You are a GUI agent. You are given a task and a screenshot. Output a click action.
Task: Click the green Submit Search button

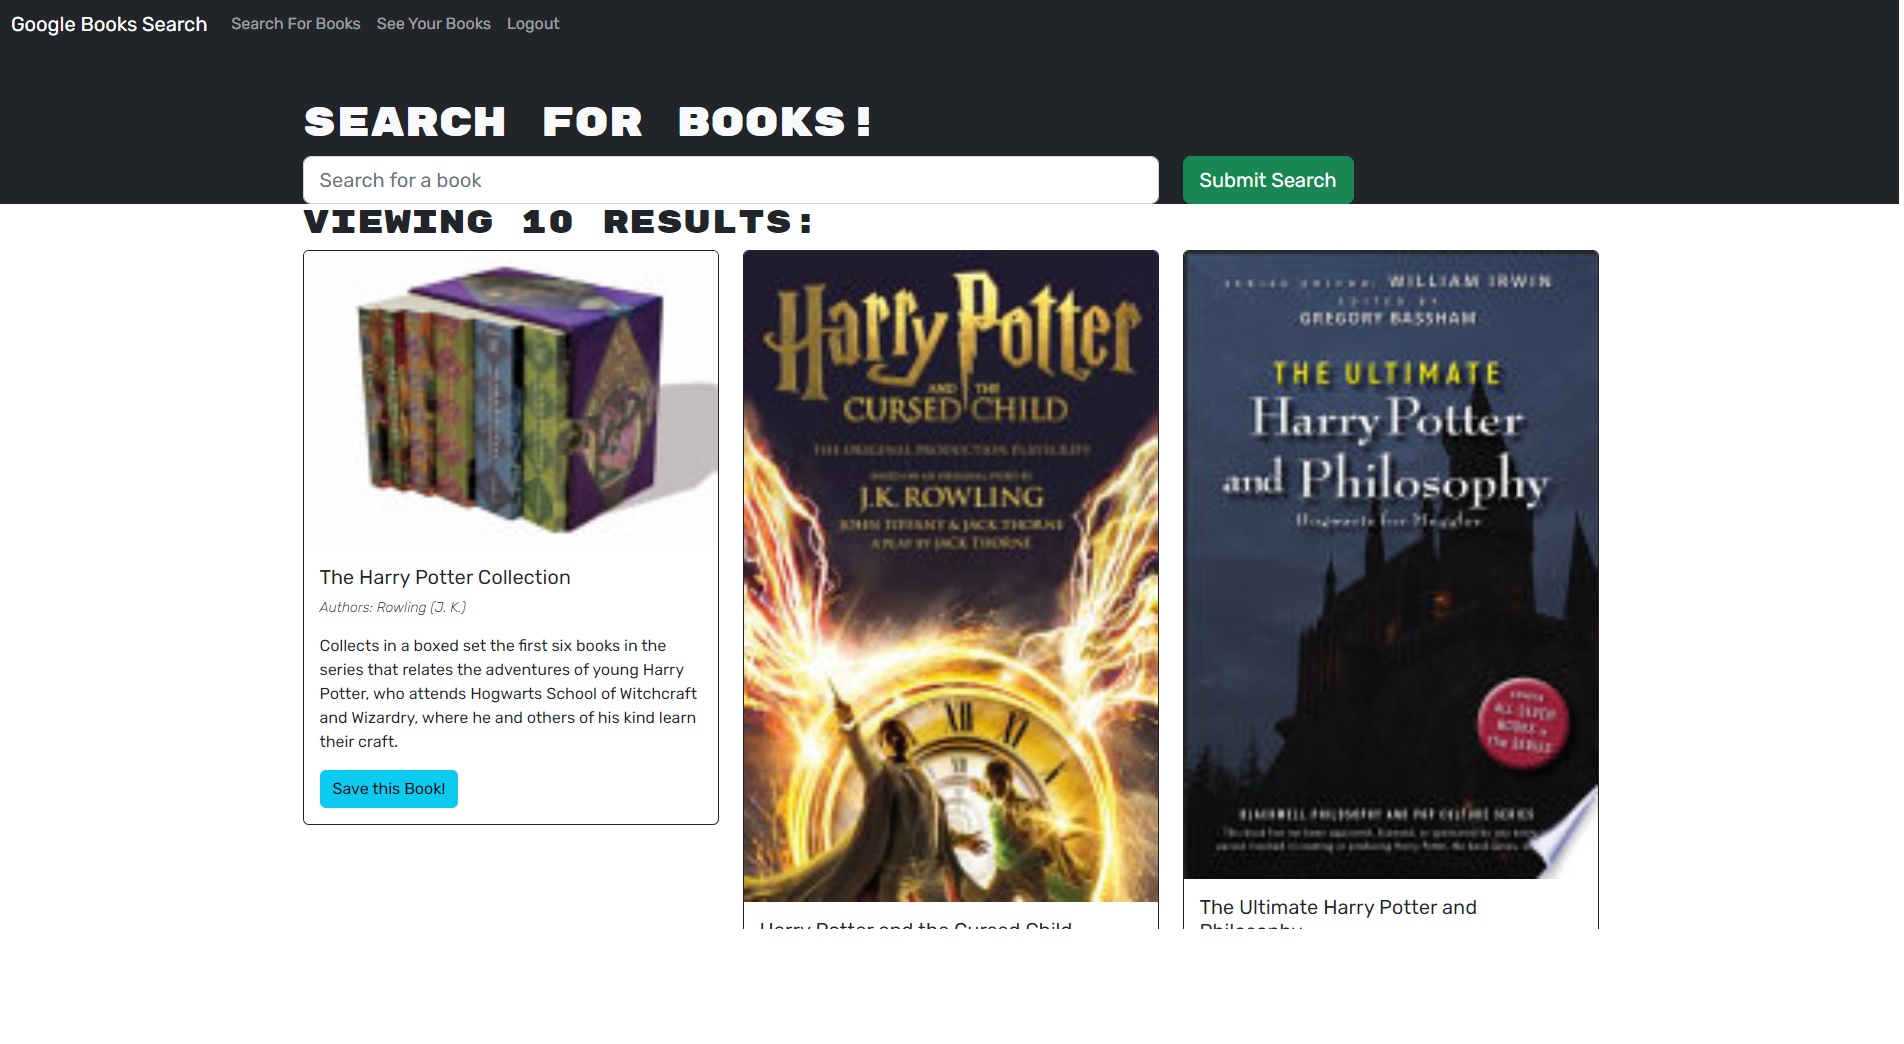point(1268,180)
